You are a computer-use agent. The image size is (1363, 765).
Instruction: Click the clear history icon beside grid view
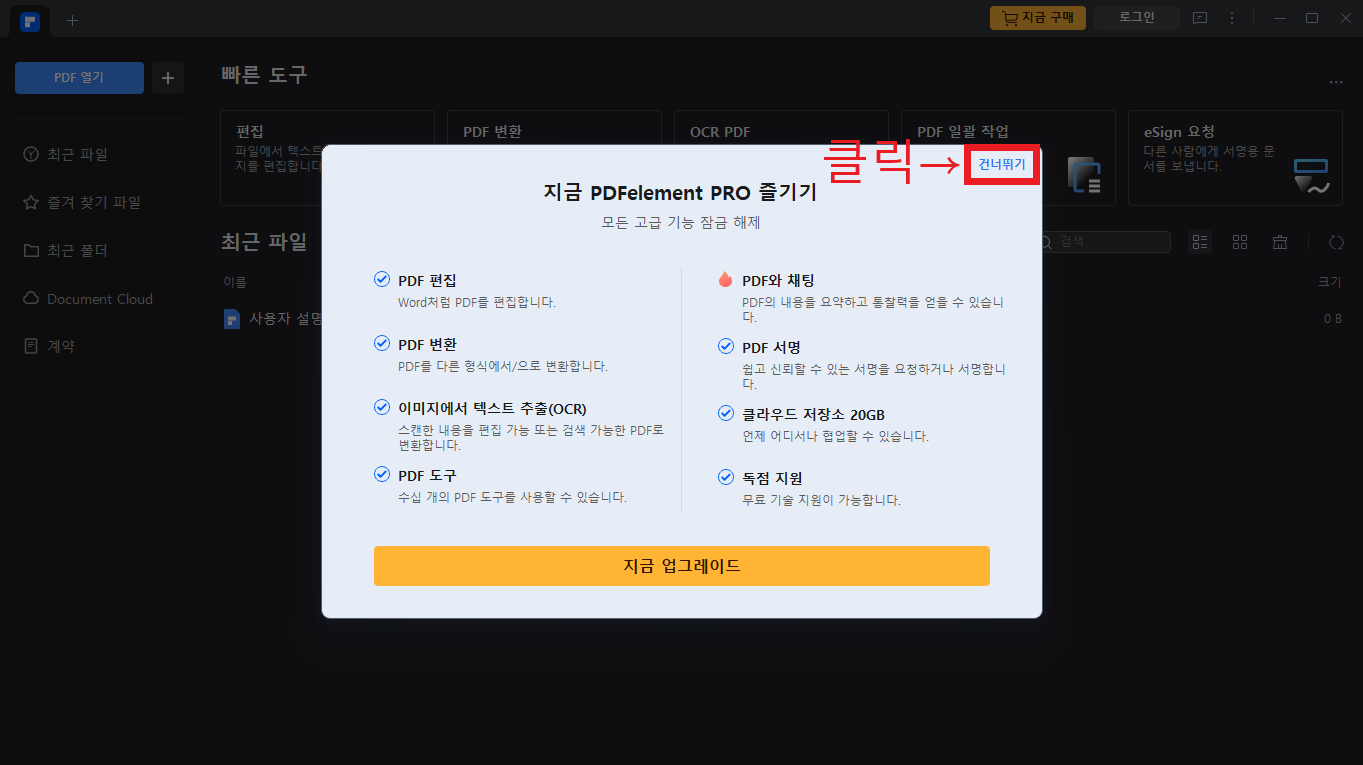pos(1280,242)
